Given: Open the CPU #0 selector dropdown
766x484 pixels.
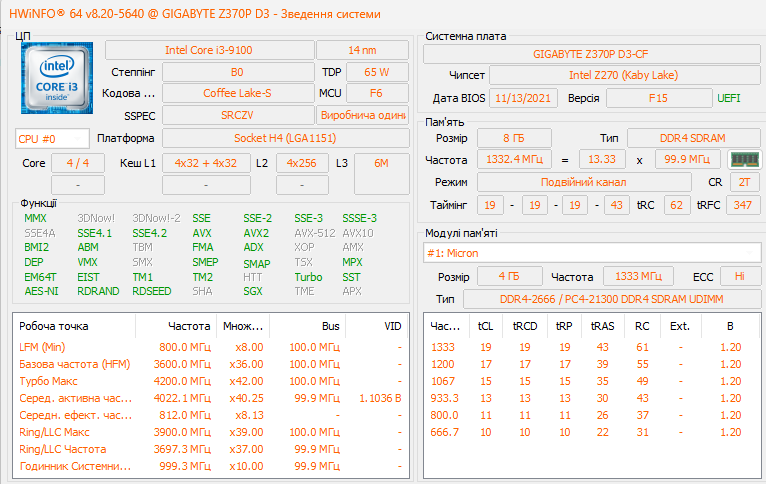Looking at the screenshot, I should click(x=52, y=139).
